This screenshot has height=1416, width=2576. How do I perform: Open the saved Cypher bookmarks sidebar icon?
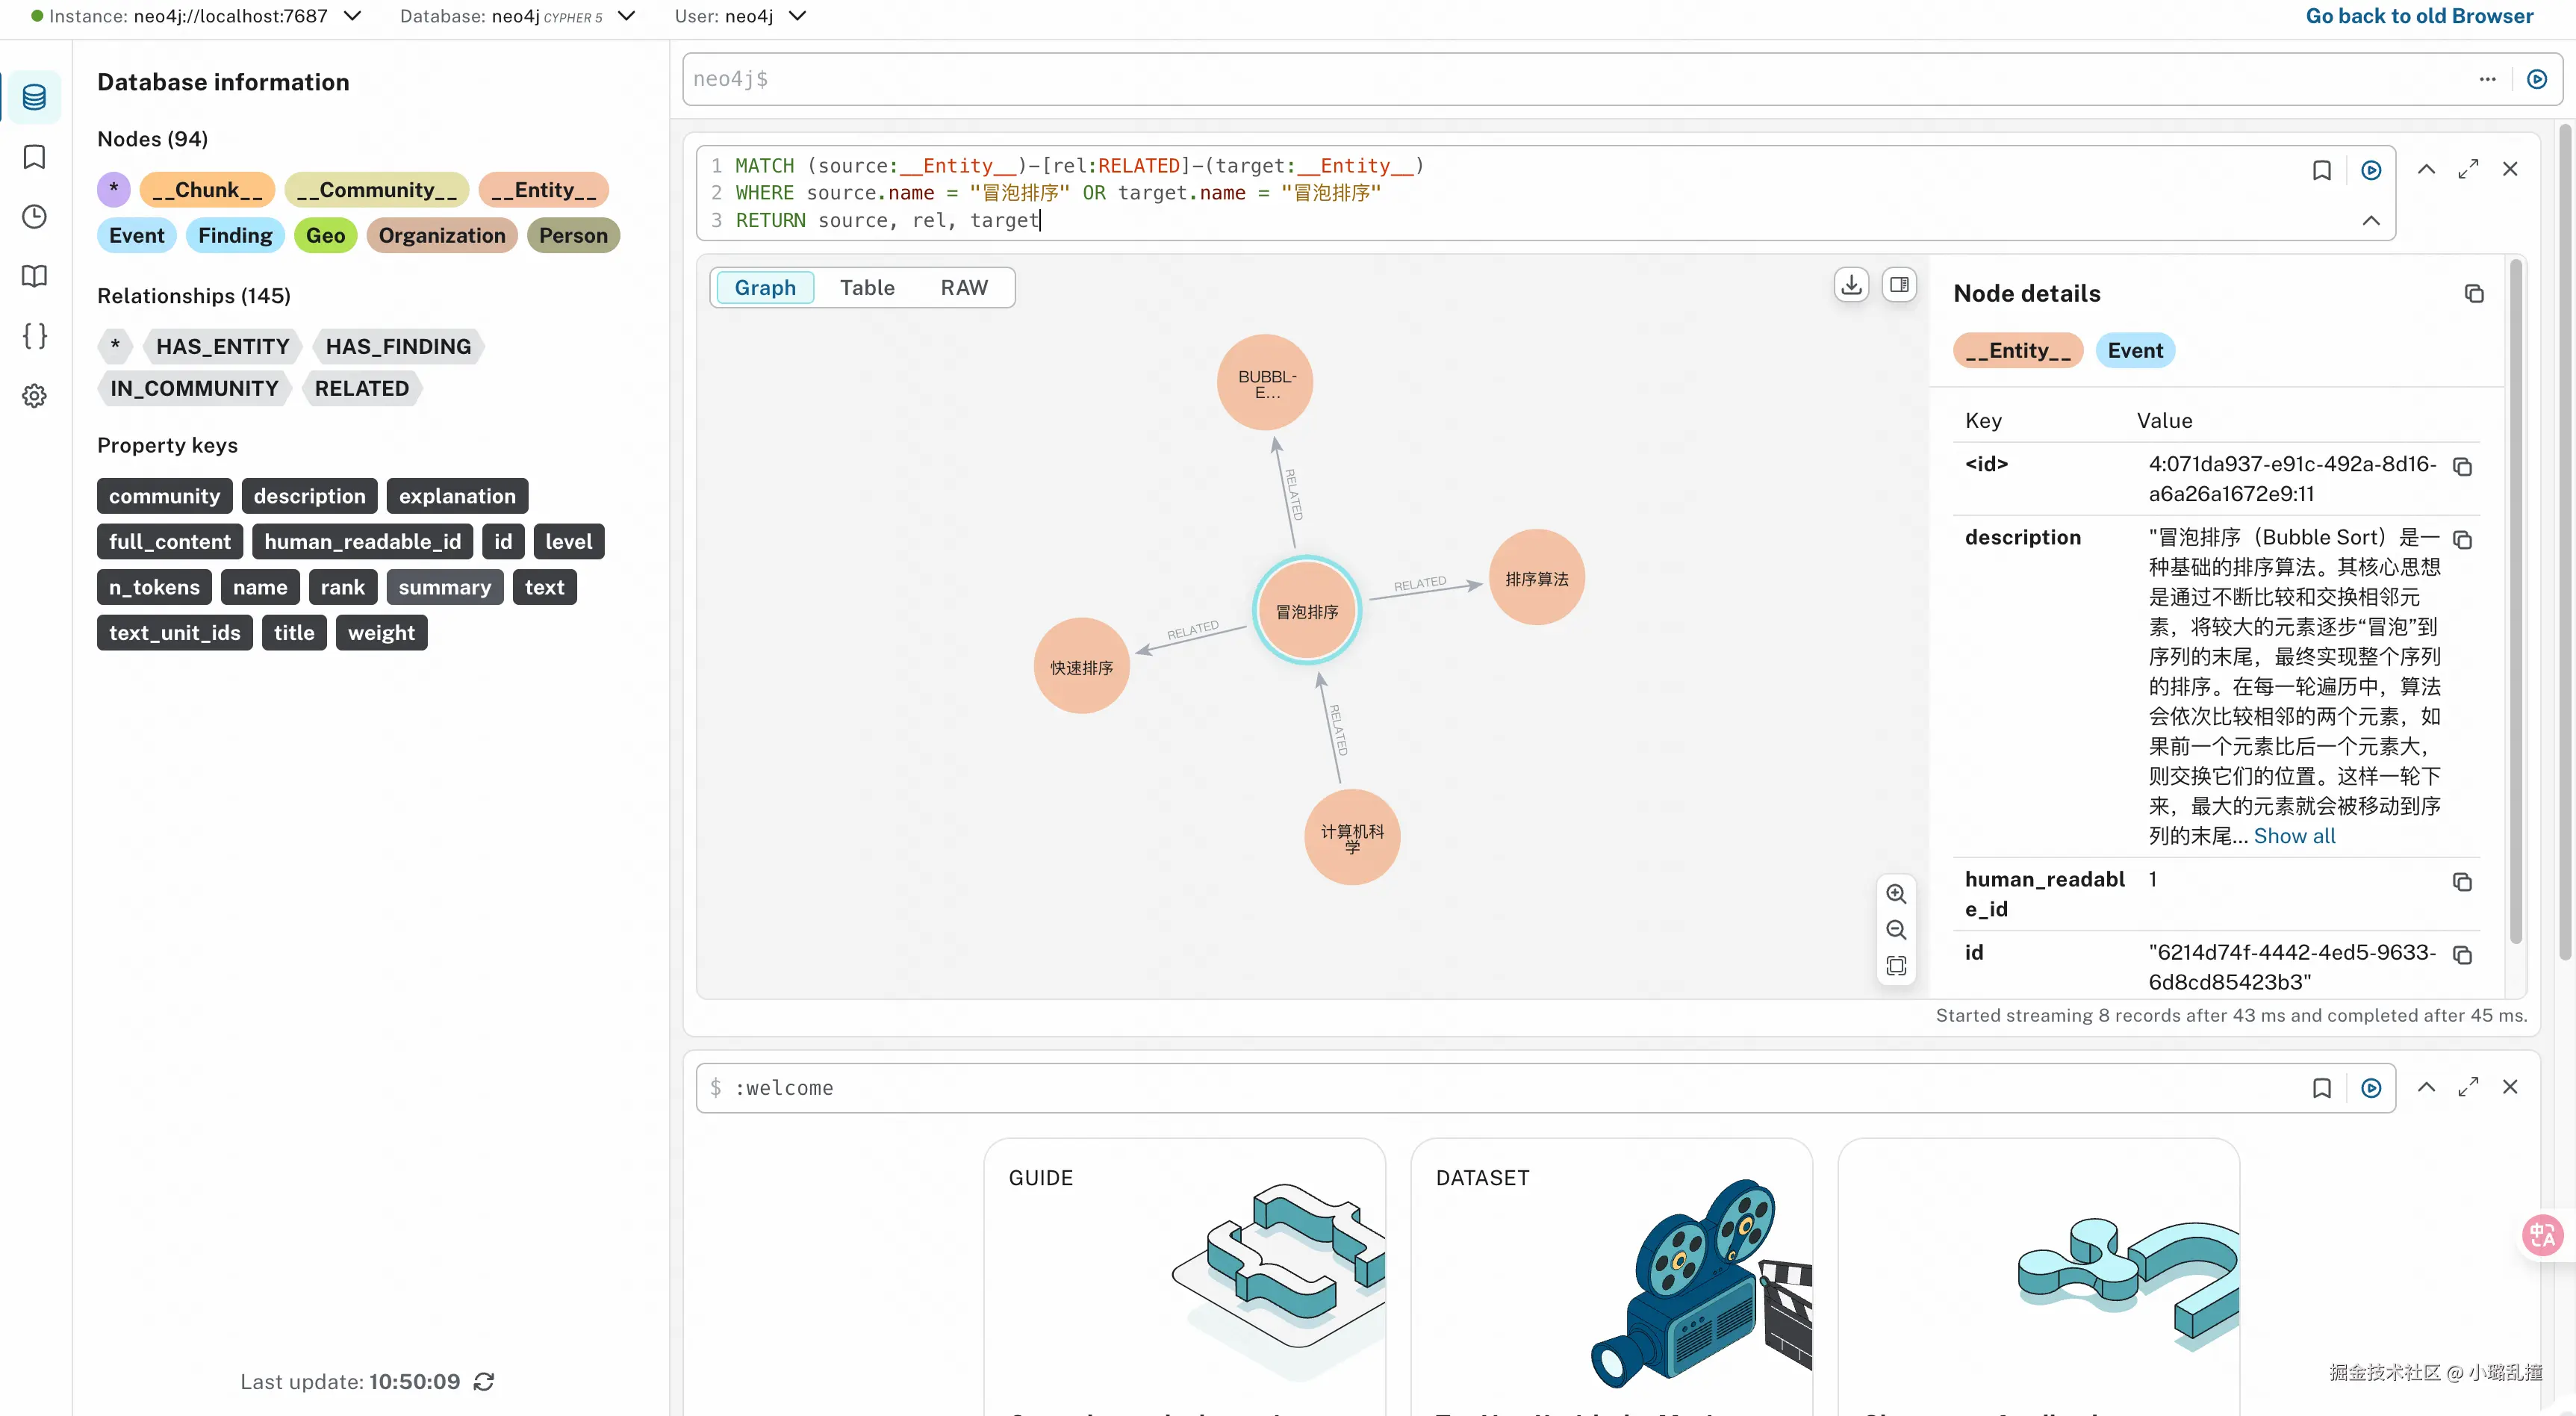tap(34, 157)
